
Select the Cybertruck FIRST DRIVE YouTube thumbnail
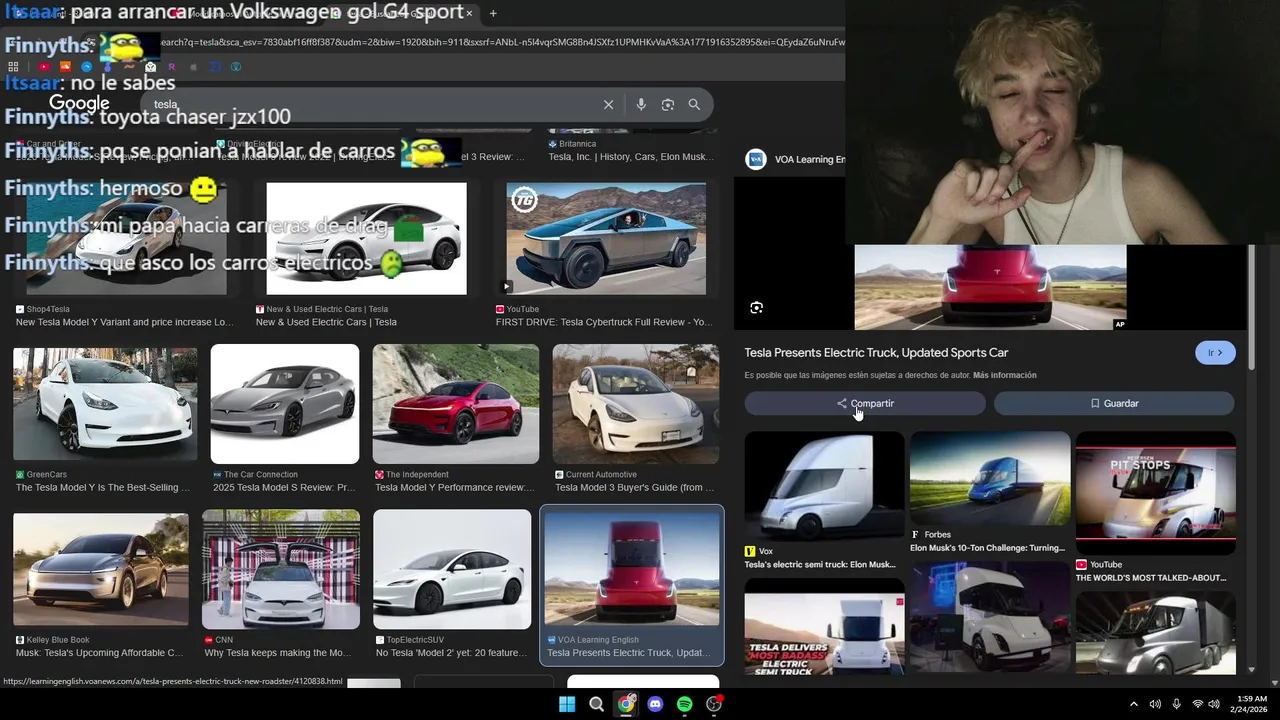(606, 238)
